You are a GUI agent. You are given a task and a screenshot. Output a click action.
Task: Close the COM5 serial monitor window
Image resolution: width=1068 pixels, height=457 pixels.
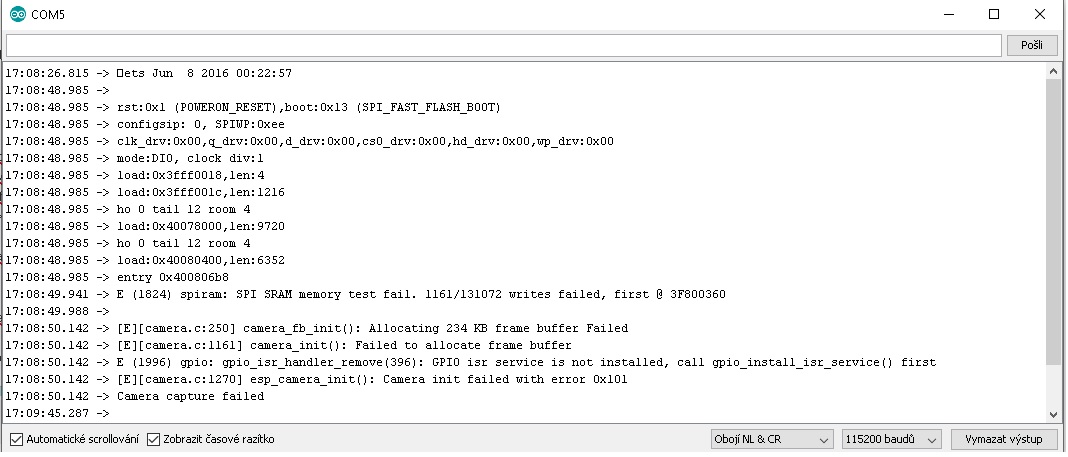pyautogui.click(x=1042, y=14)
